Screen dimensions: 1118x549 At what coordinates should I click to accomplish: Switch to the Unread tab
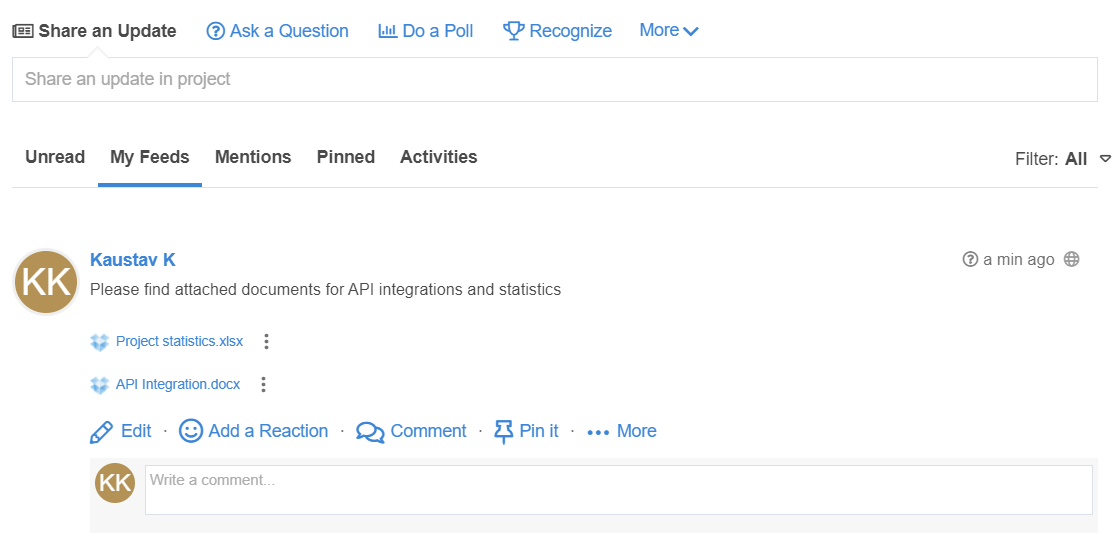55,157
